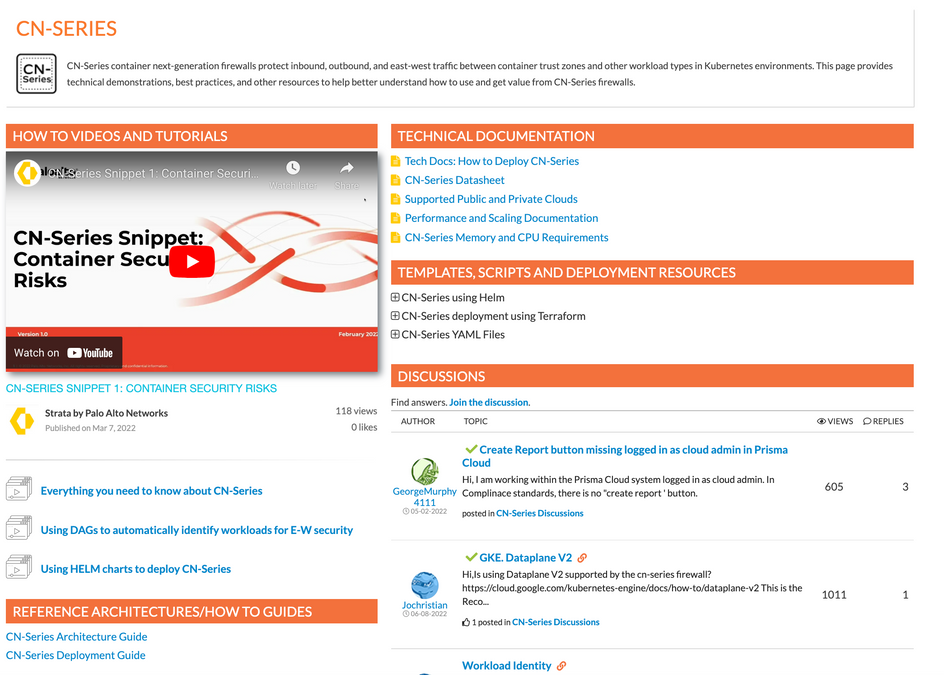Open Everything you need to know about CN-Series
The width and height of the screenshot is (944, 675).
[152, 491]
